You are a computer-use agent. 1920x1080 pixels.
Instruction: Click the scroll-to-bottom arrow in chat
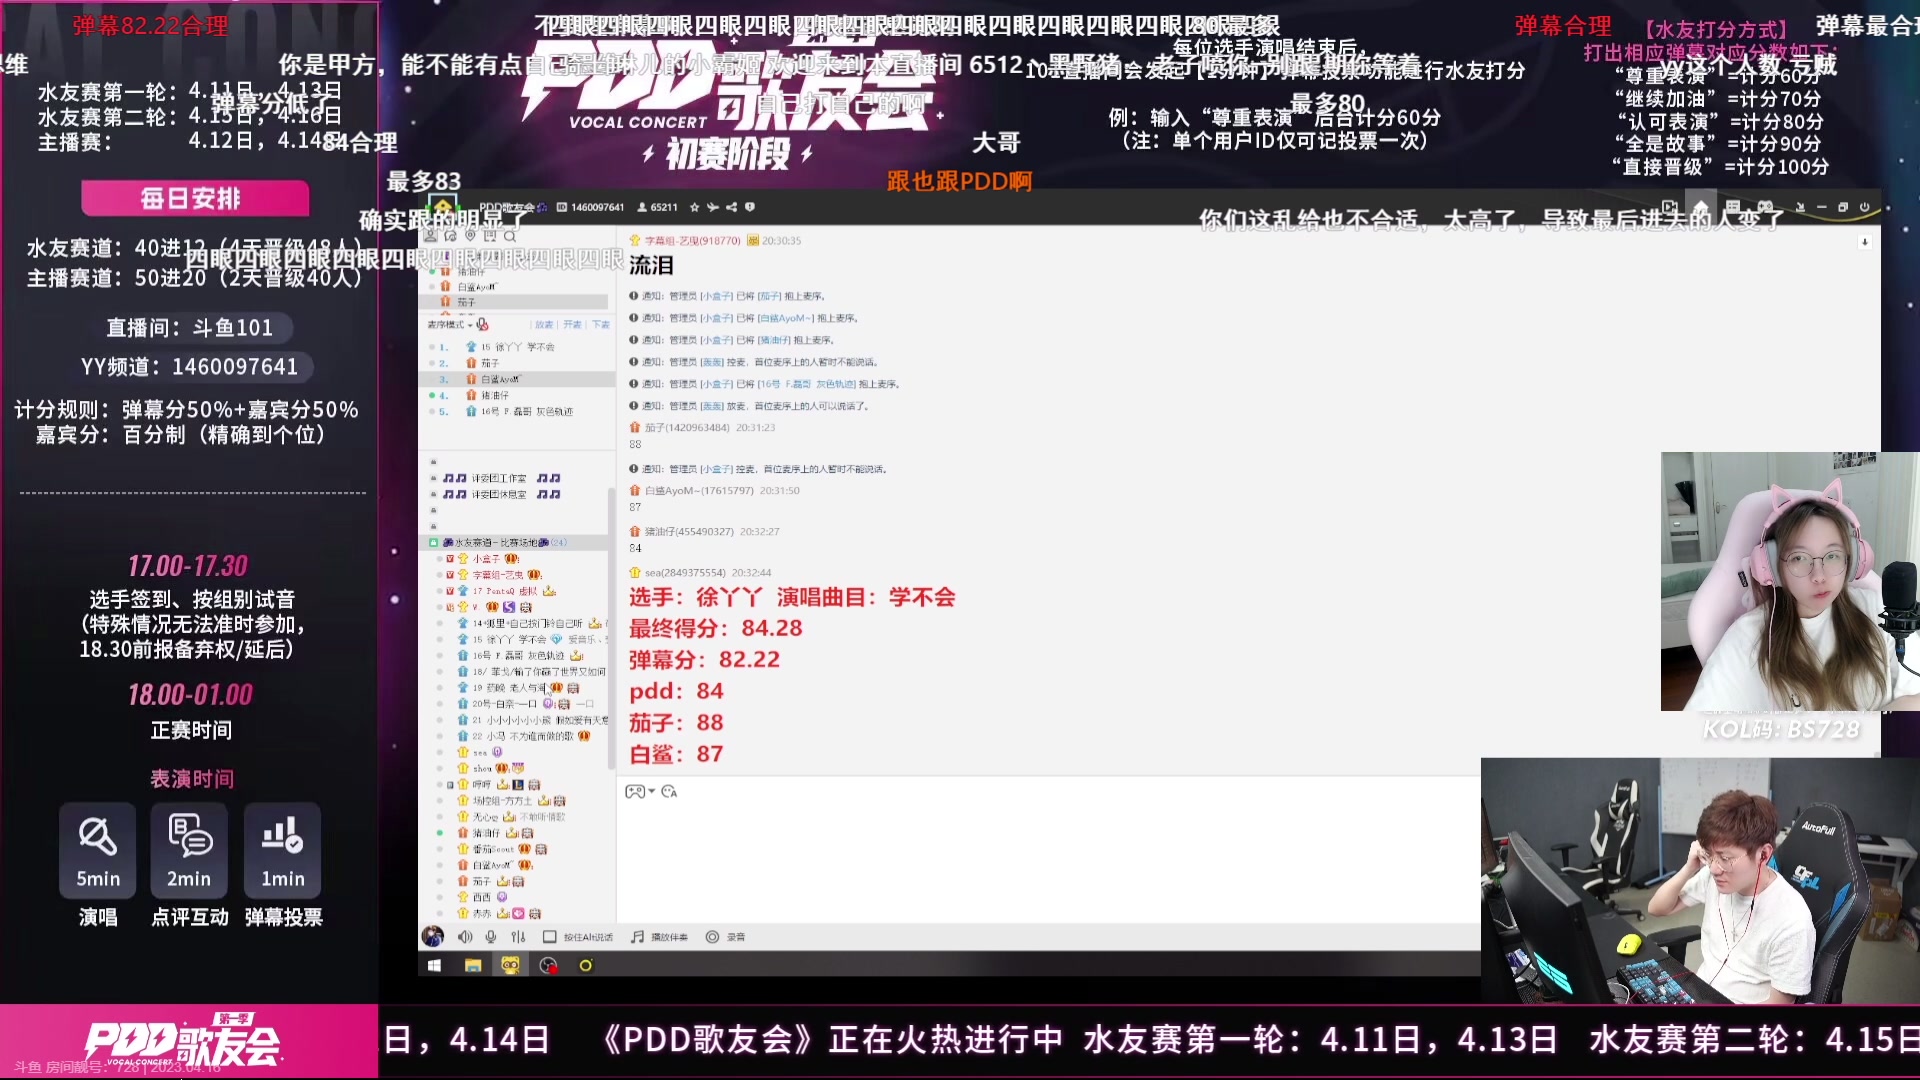pyautogui.click(x=1864, y=242)
